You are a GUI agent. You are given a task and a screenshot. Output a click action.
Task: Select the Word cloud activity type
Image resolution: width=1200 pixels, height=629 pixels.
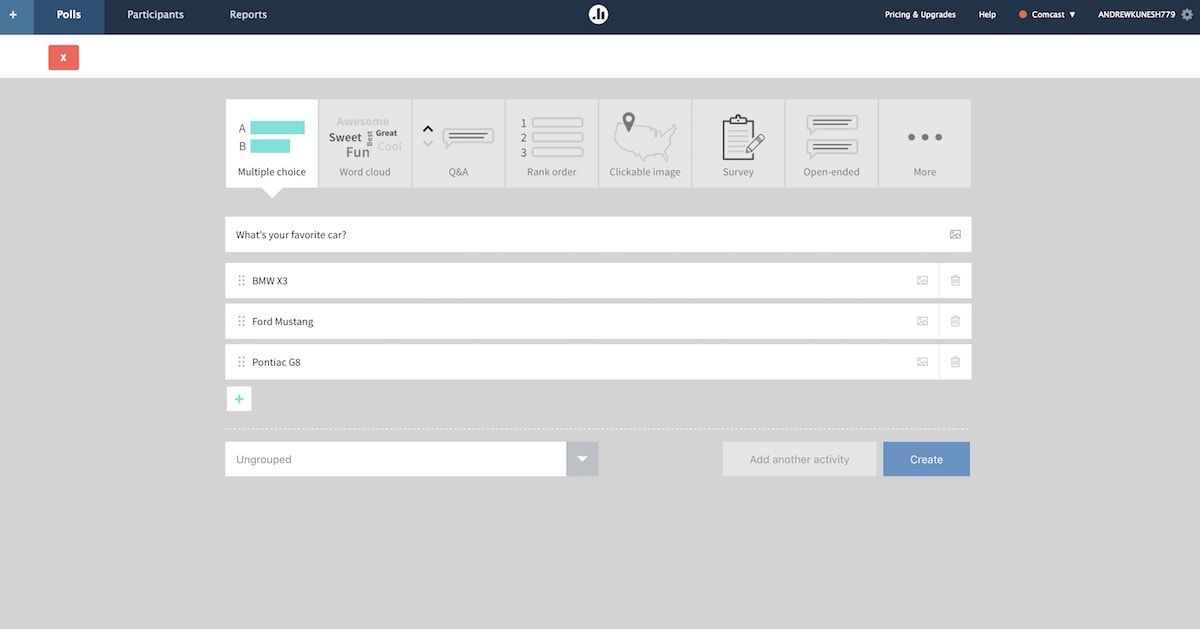click(x=365, y=143)
